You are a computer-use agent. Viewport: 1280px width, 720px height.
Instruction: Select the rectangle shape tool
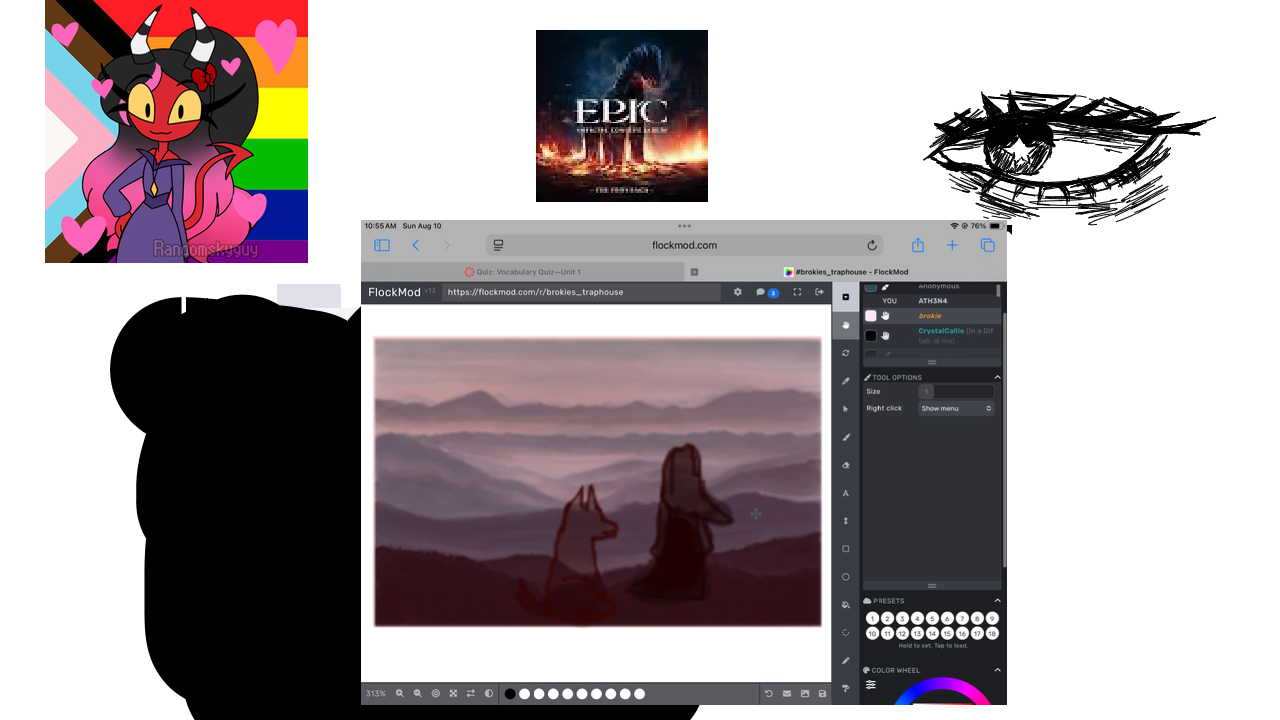[846, 549]
